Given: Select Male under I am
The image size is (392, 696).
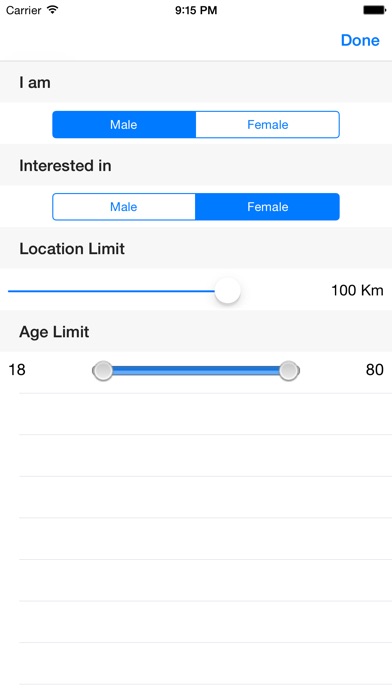Looking at the screenshot, I should [124, 124].
